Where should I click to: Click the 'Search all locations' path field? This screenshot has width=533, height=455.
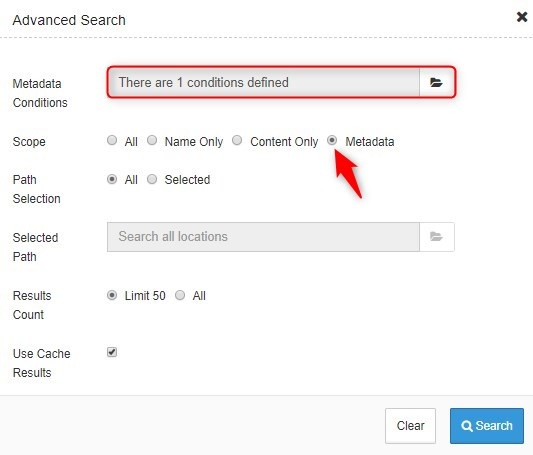263,237
